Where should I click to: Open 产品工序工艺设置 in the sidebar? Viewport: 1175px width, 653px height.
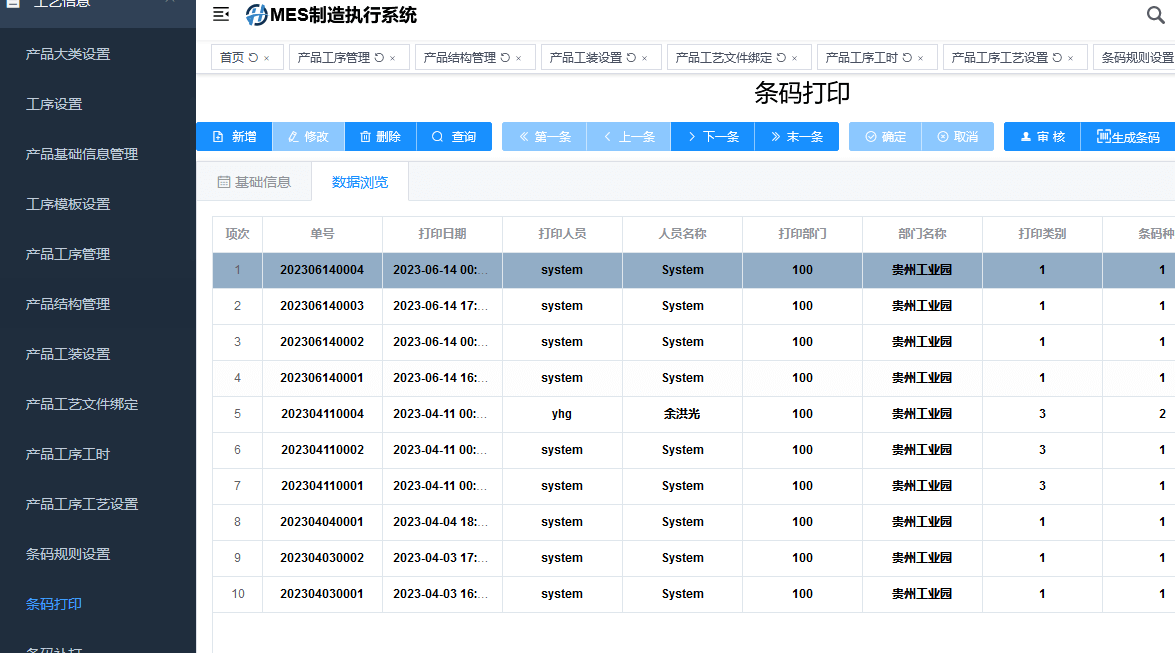(x=82, y=504)
